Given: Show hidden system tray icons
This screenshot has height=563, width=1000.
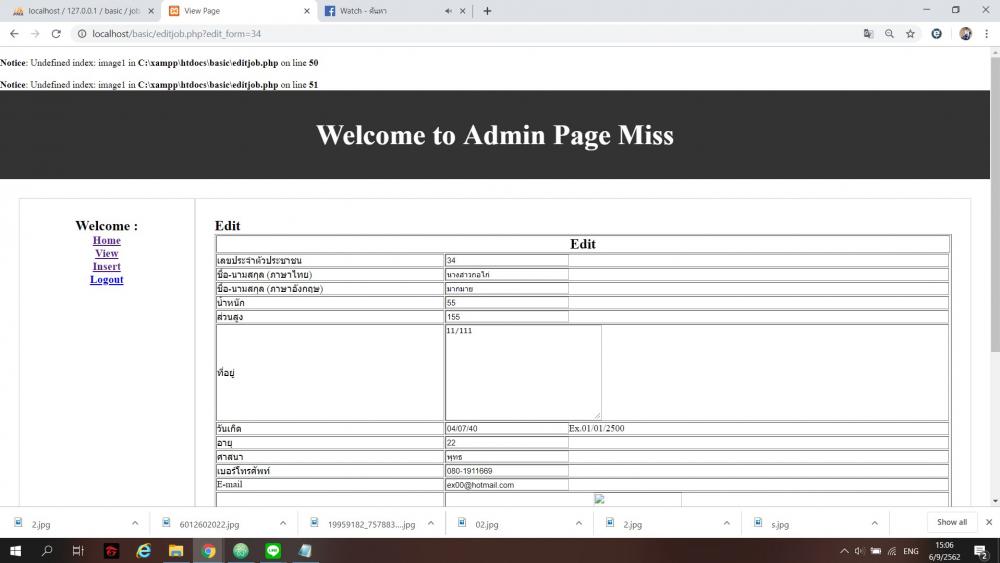Looking at the screenshot, I should 844,551.
